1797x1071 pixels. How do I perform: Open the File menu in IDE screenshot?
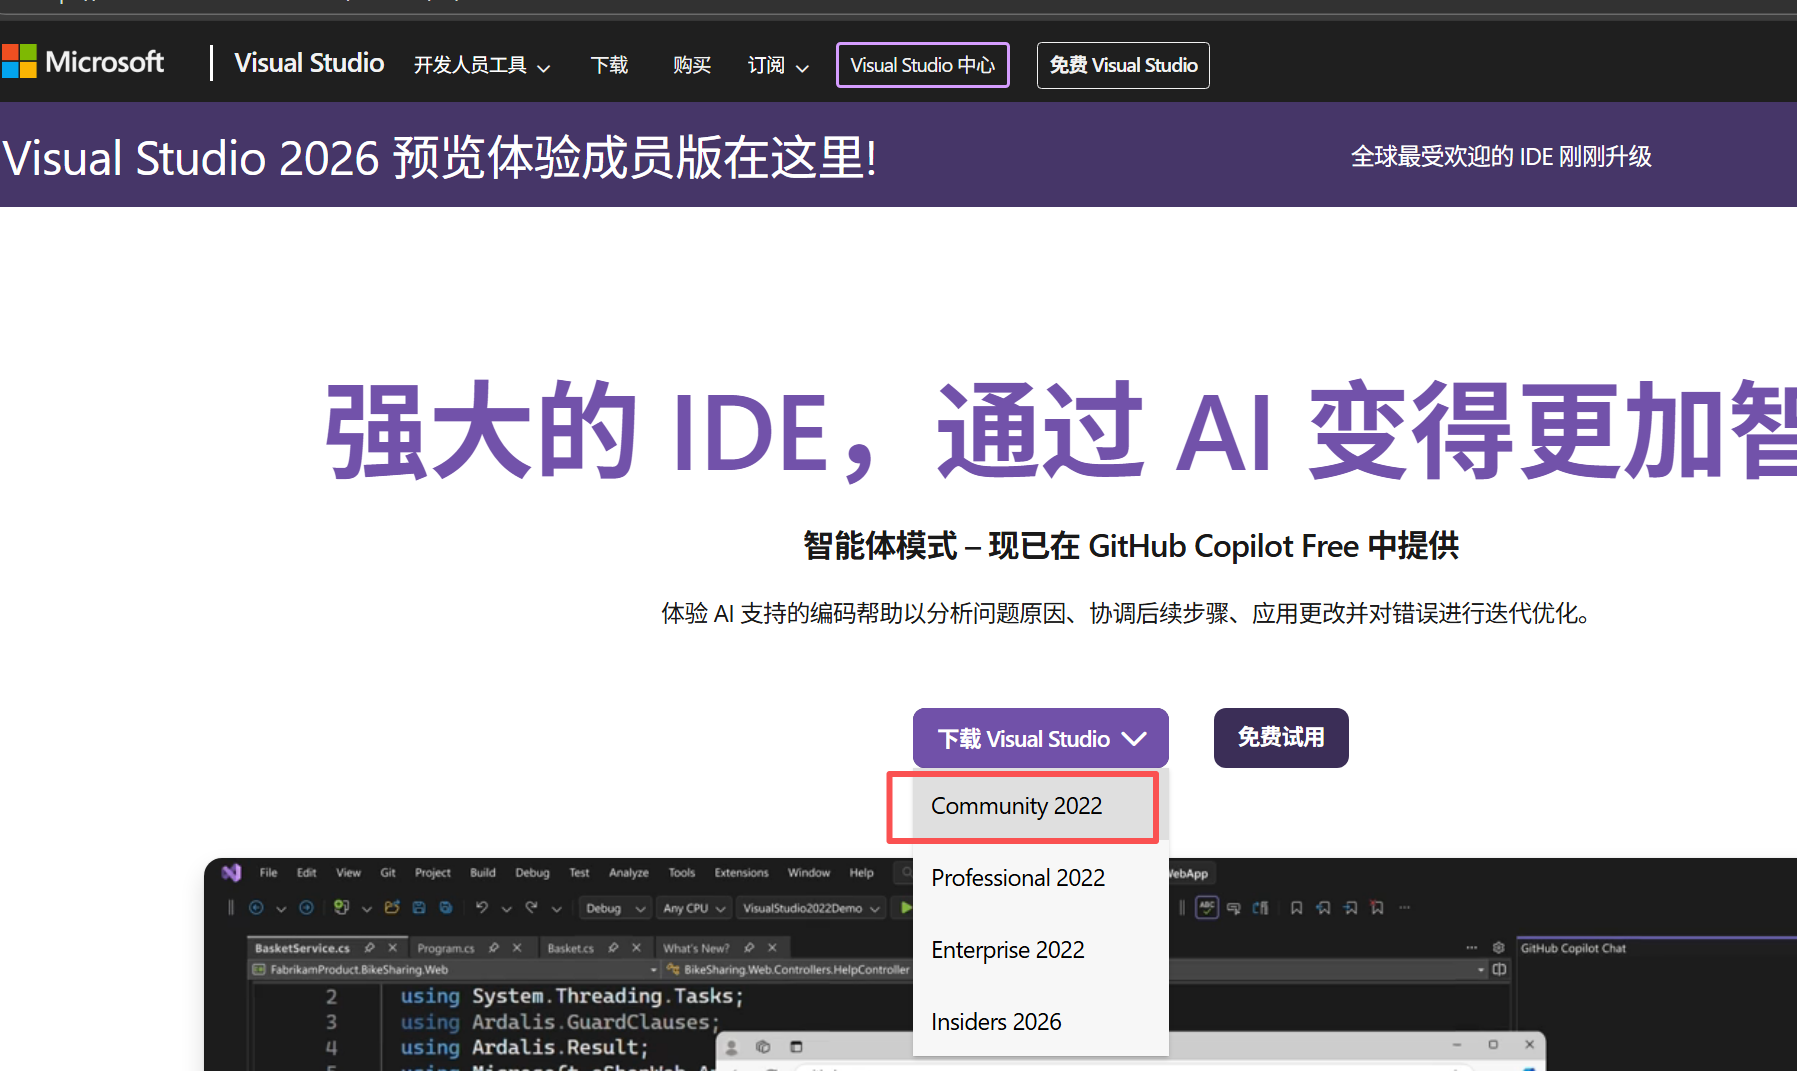[269, 873]
